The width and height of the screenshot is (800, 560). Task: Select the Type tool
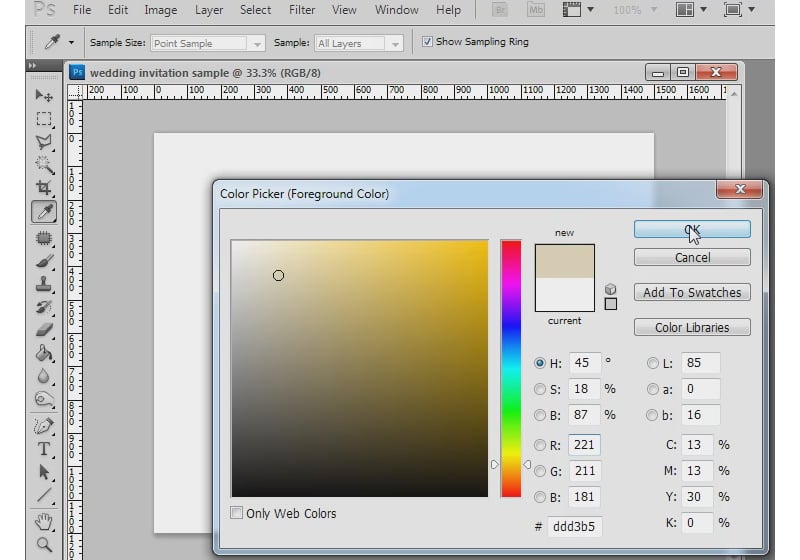(x=44, y=449)
